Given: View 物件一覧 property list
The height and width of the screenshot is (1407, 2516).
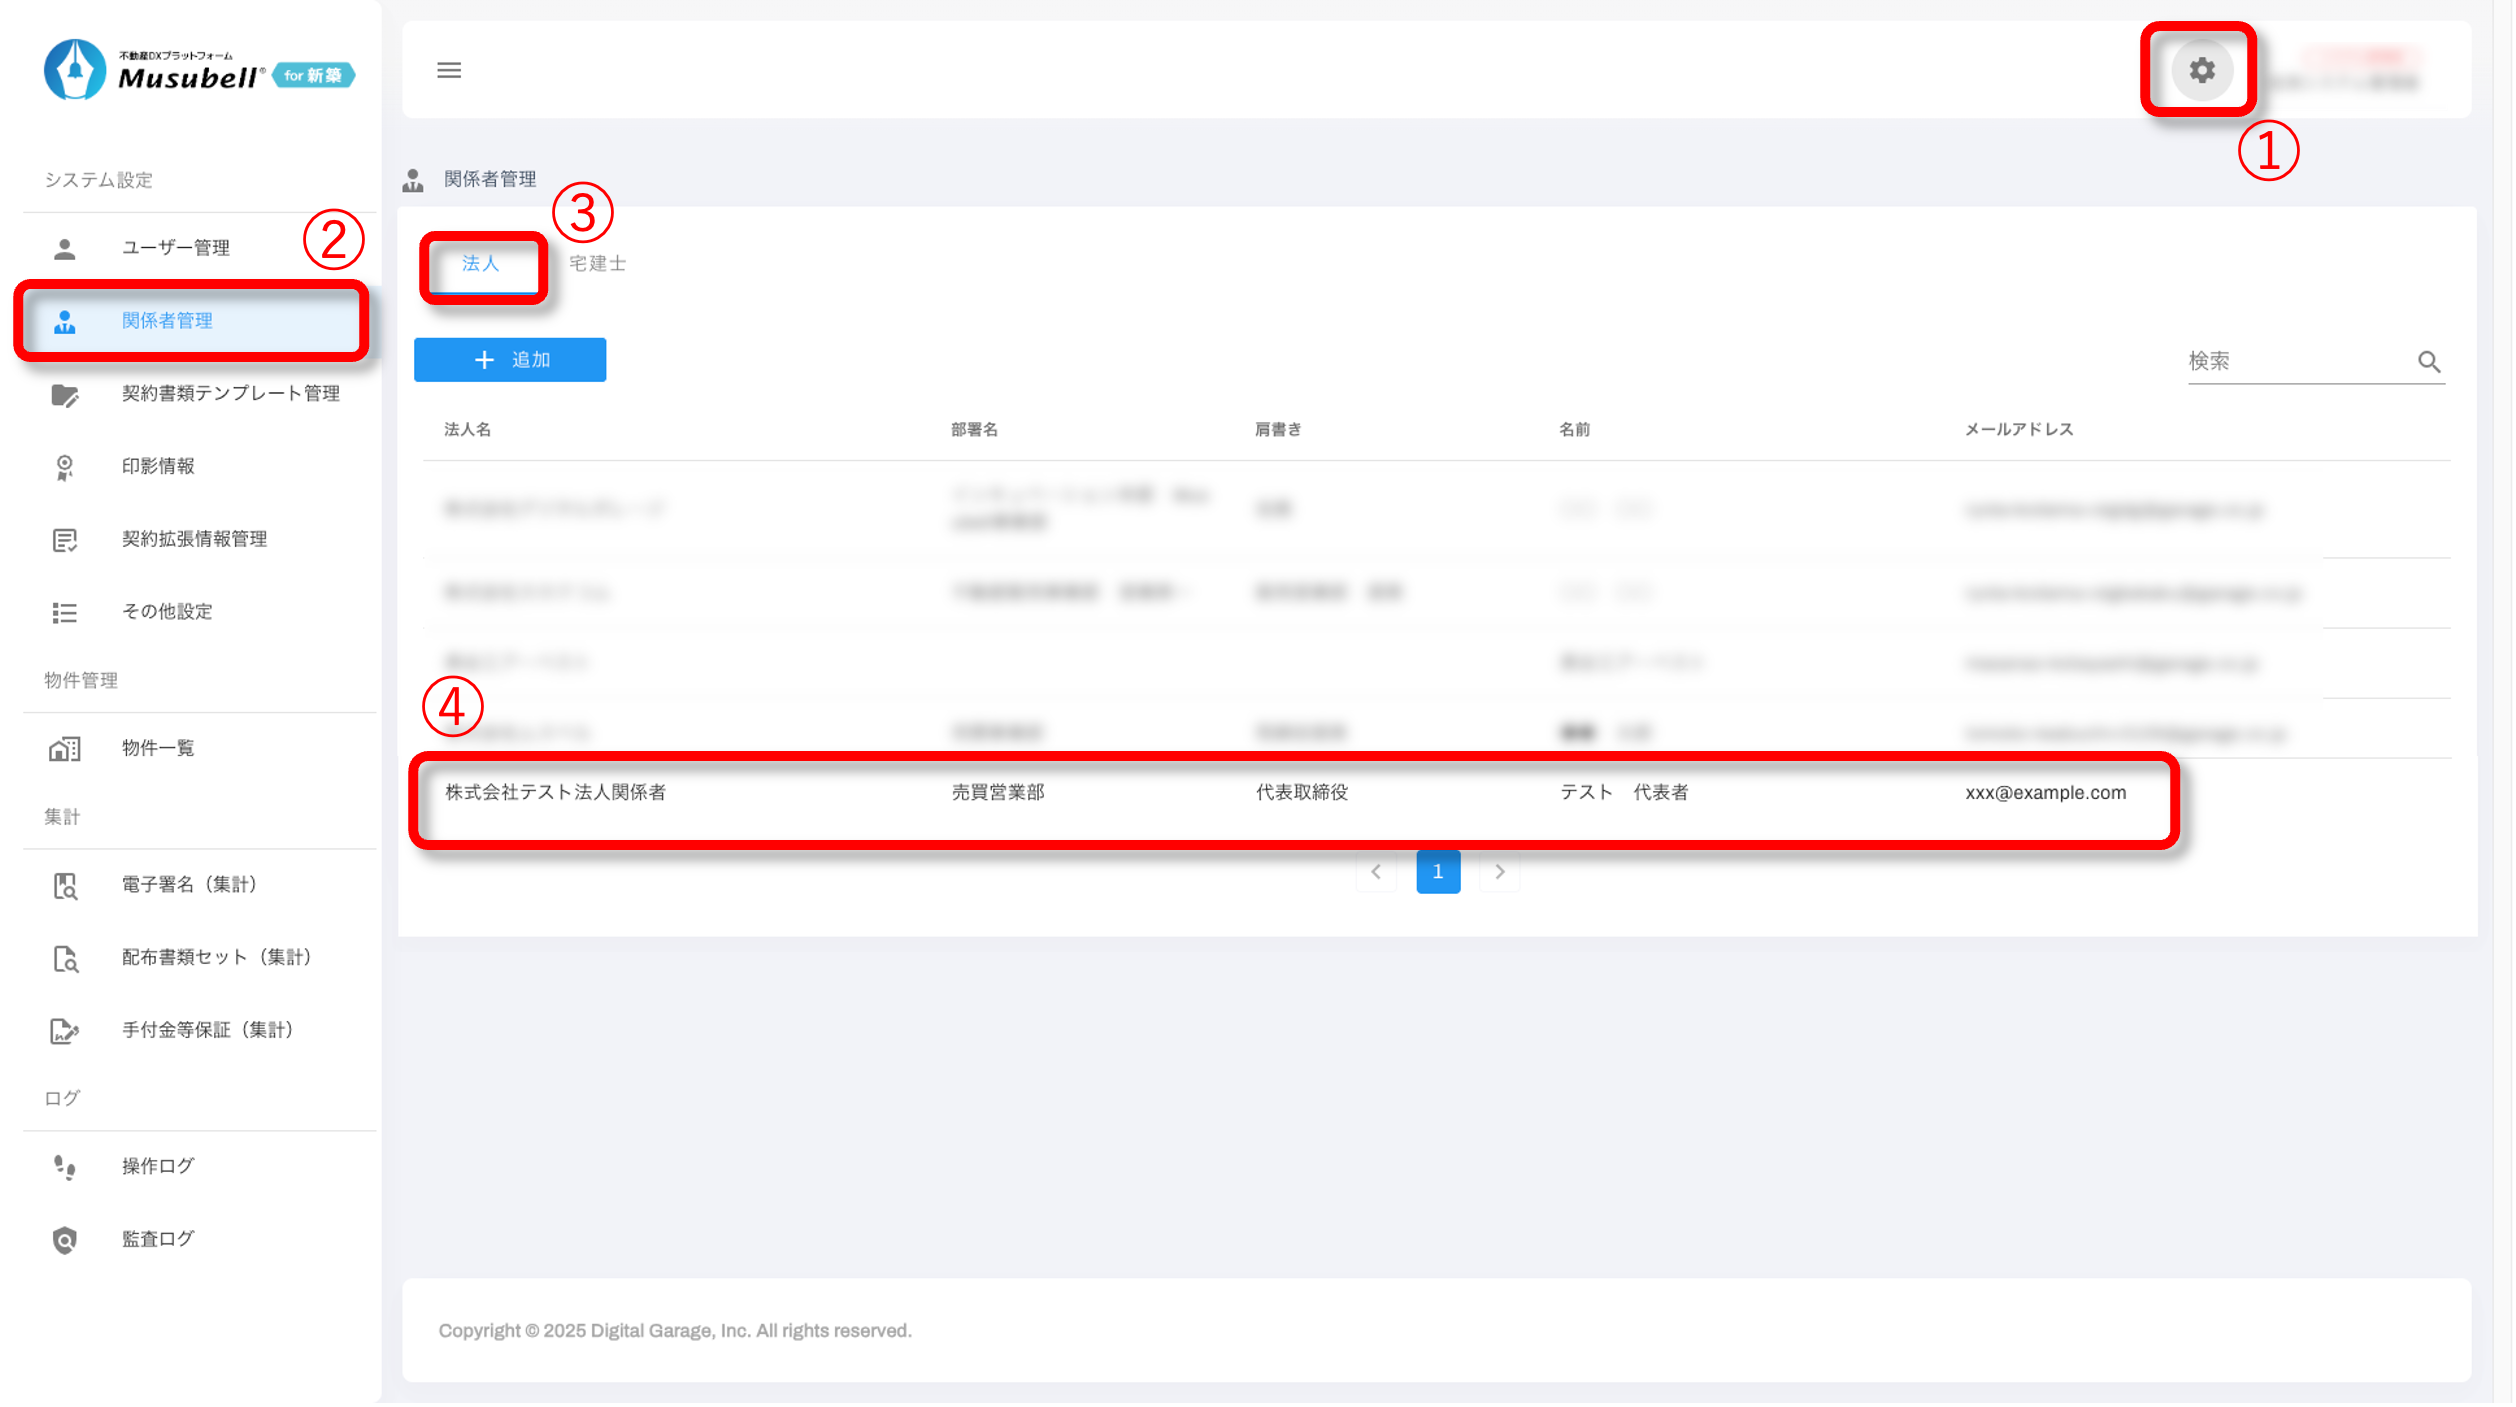Looking at the screenshot, I should click(x=158, y=749).
